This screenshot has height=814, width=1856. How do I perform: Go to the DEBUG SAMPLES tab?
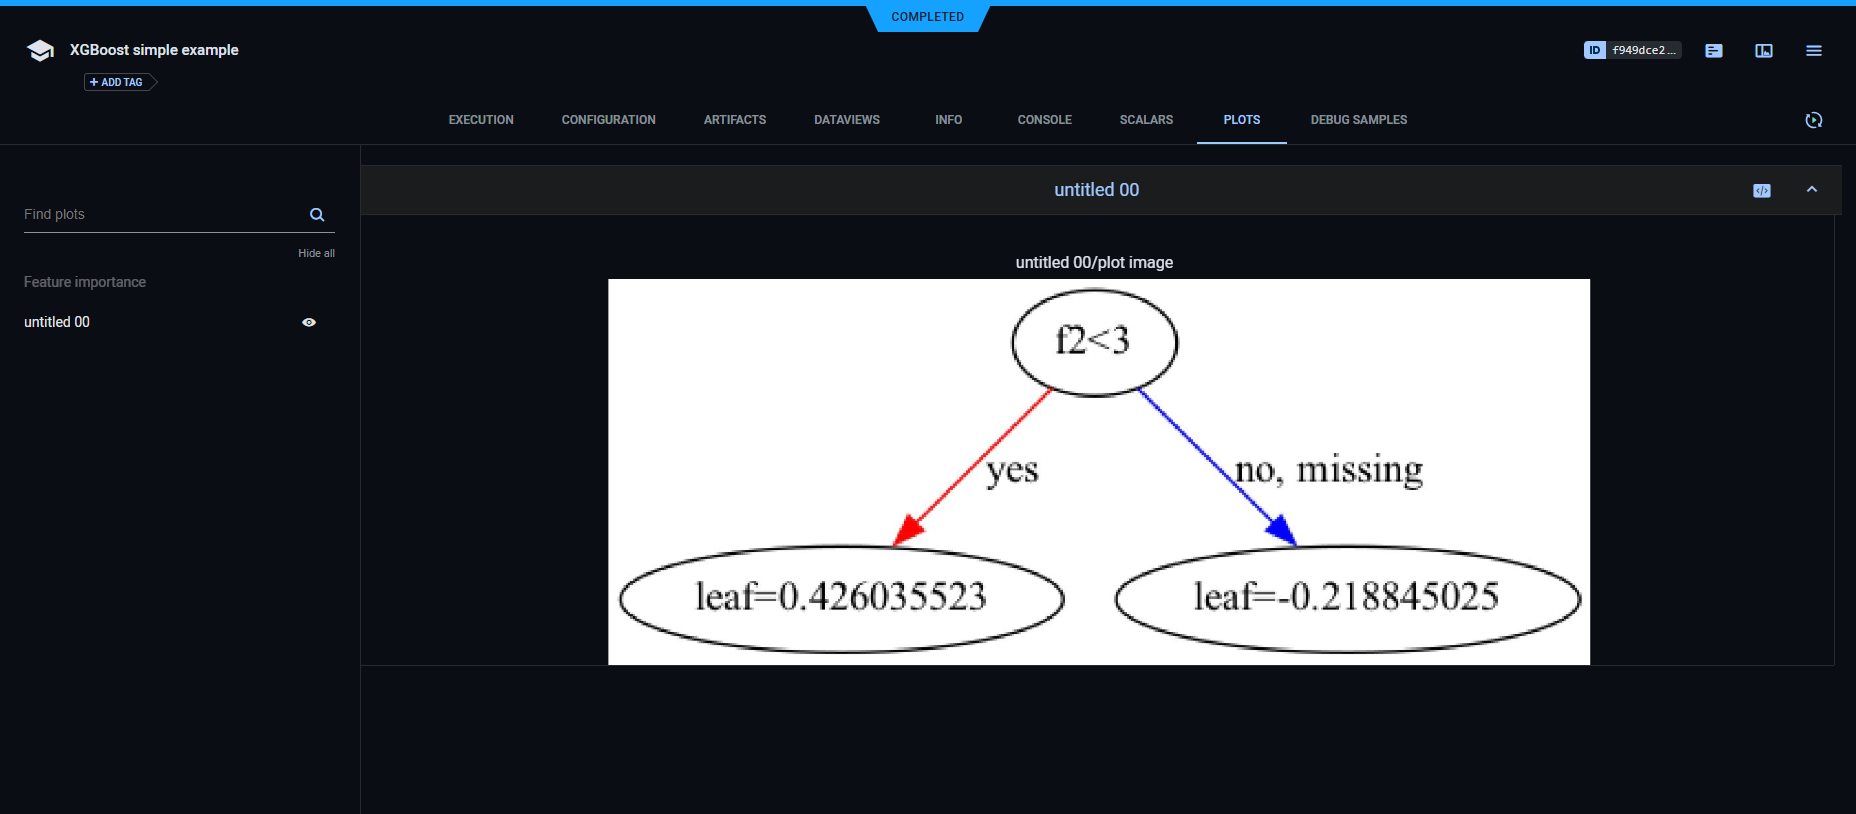click(x=1358, y=120)
